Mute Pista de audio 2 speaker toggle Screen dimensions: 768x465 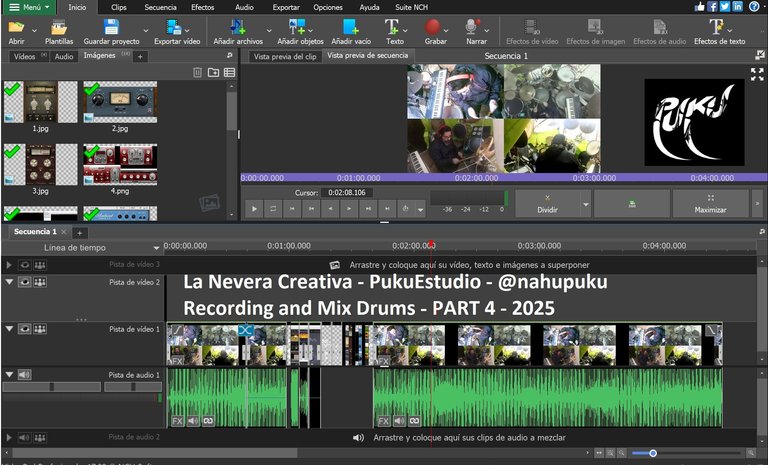(x=24, y=437)
